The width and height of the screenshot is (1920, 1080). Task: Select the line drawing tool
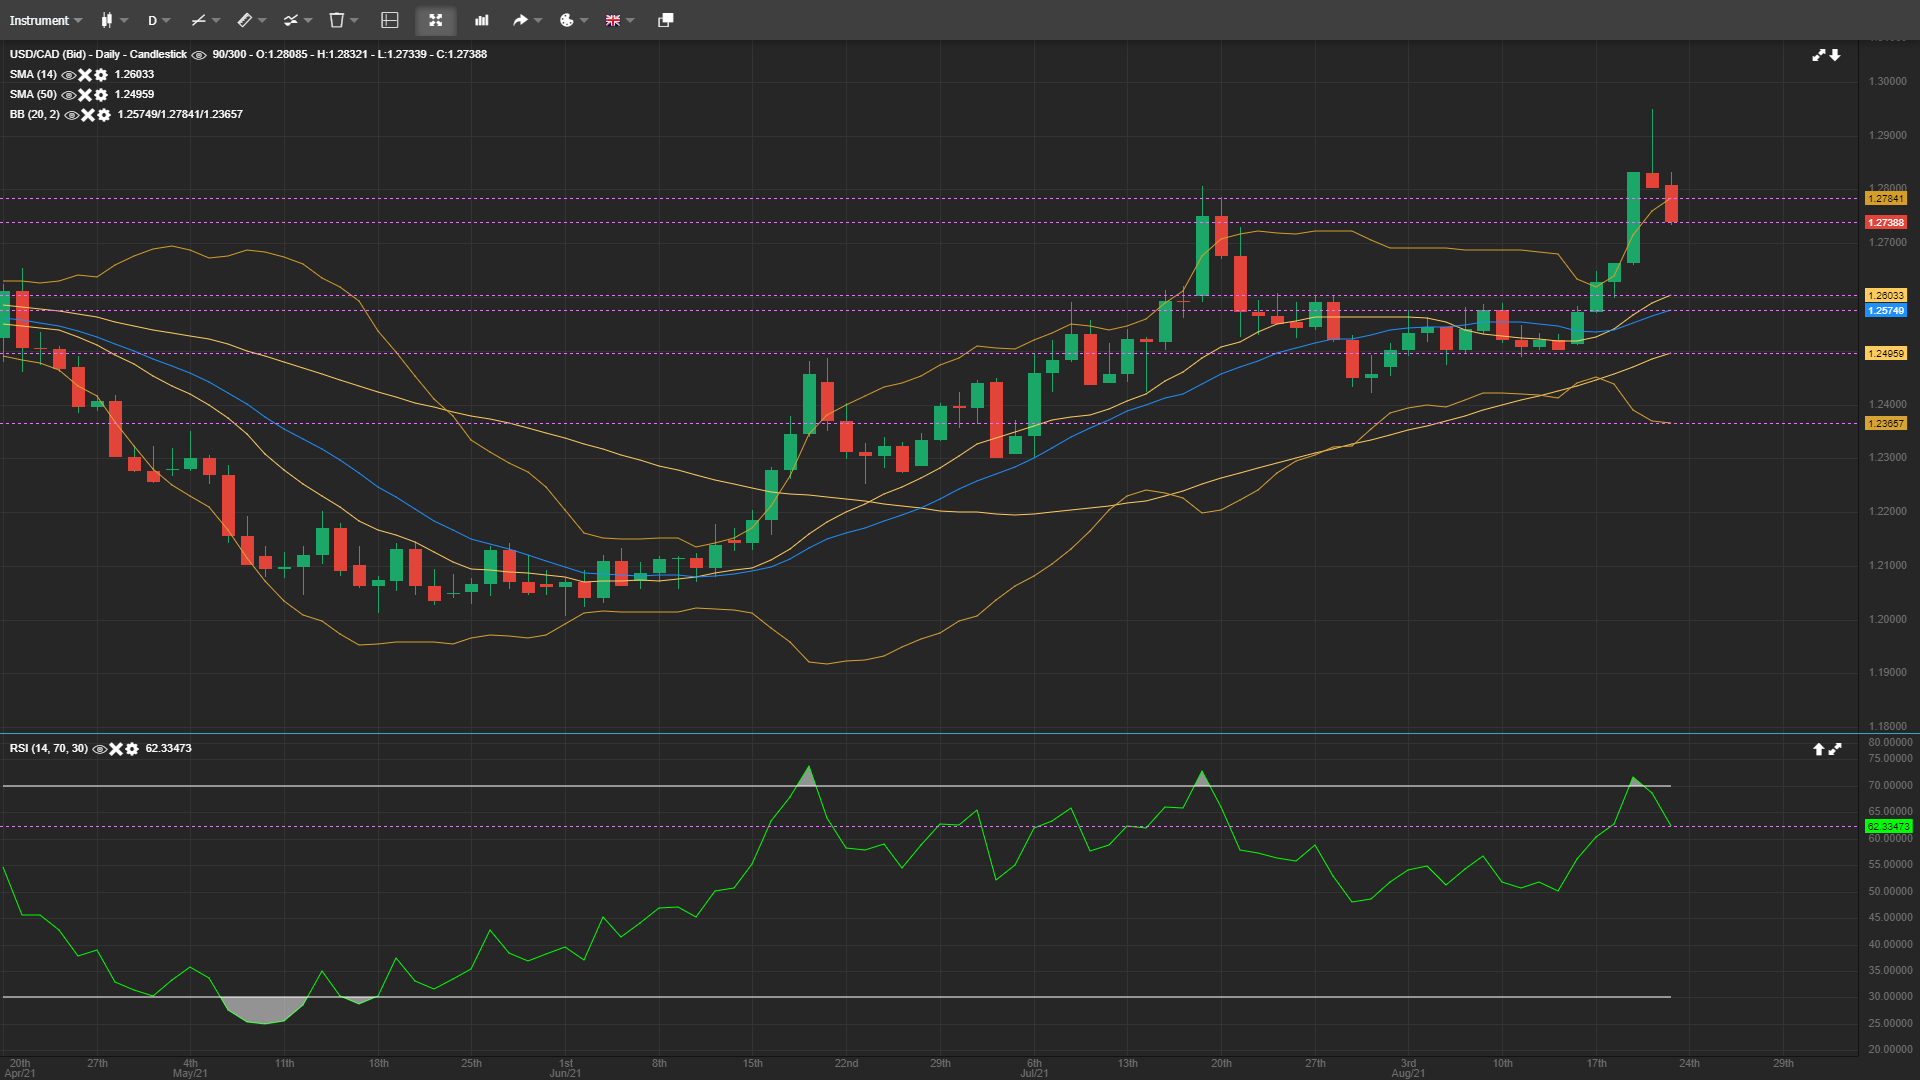(x=205, y=20)
